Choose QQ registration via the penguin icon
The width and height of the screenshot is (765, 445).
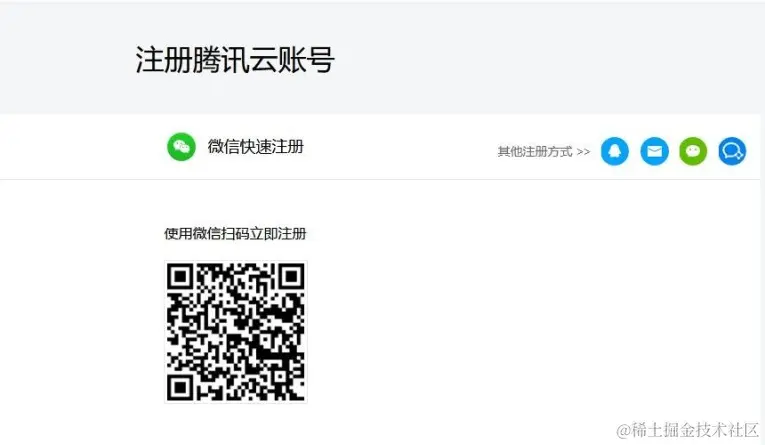615,151
